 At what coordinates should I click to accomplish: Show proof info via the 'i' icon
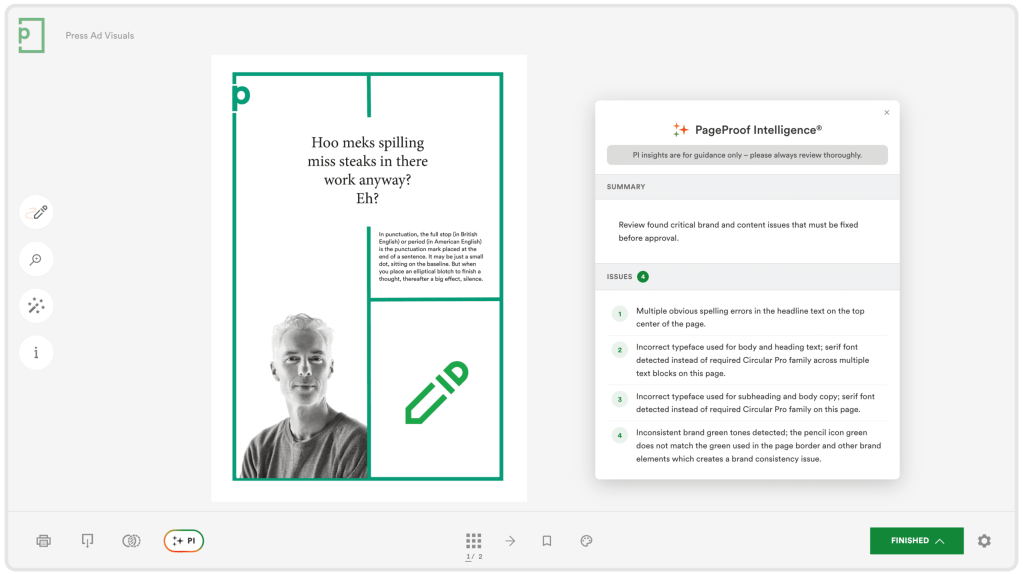(37, 353)
